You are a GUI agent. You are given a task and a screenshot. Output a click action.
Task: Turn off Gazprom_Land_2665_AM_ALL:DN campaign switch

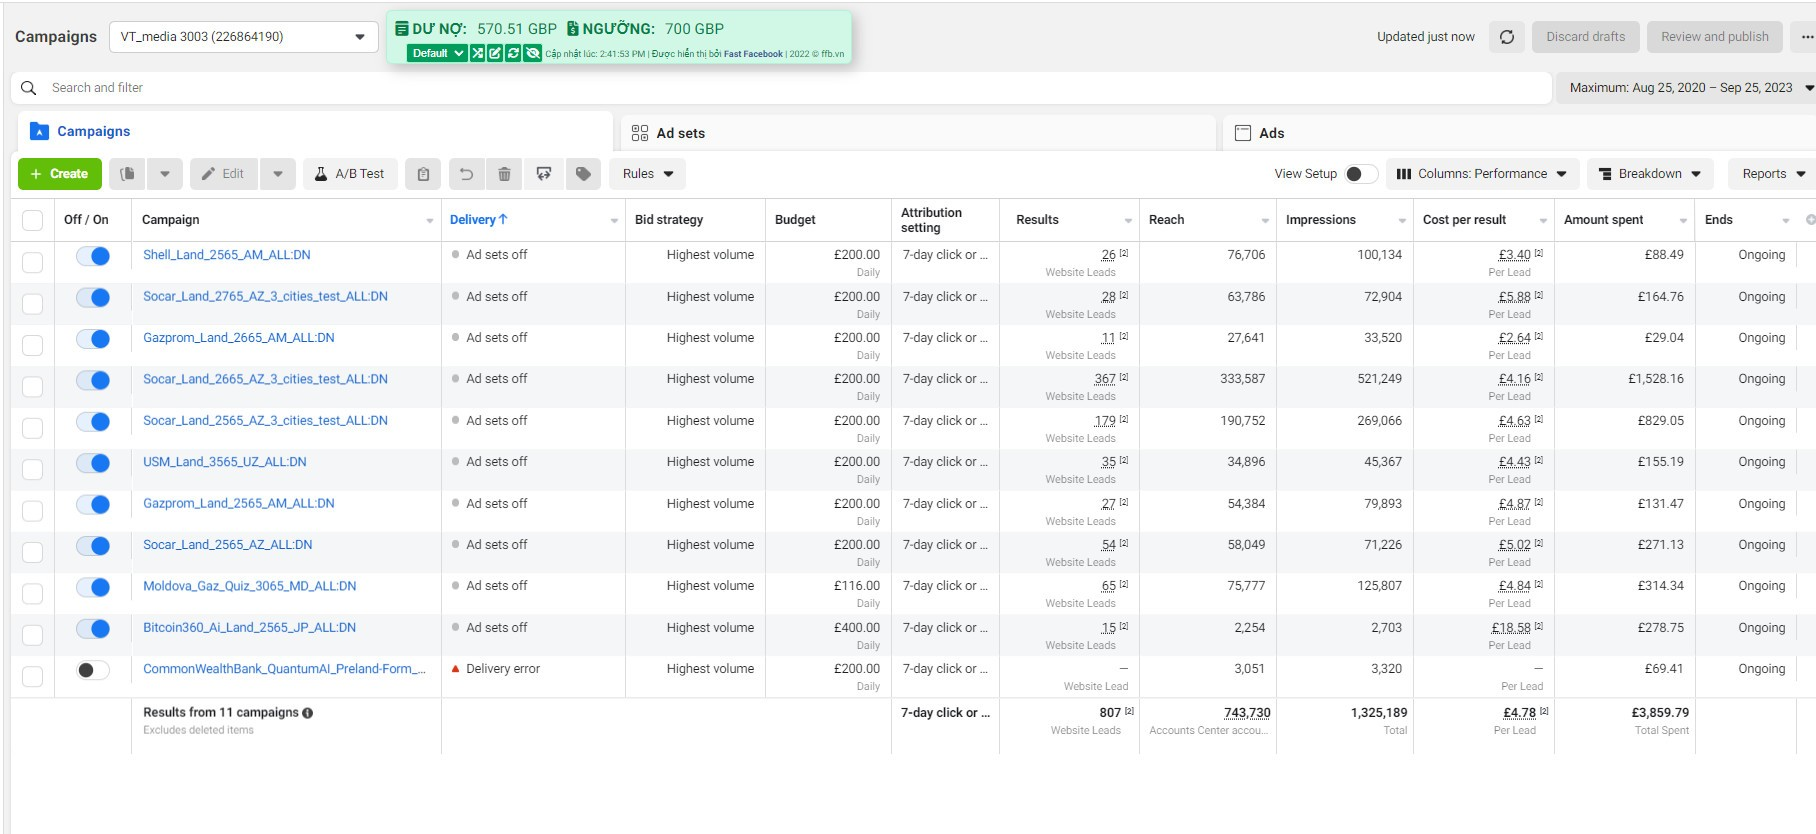click(x=93, y=339)
